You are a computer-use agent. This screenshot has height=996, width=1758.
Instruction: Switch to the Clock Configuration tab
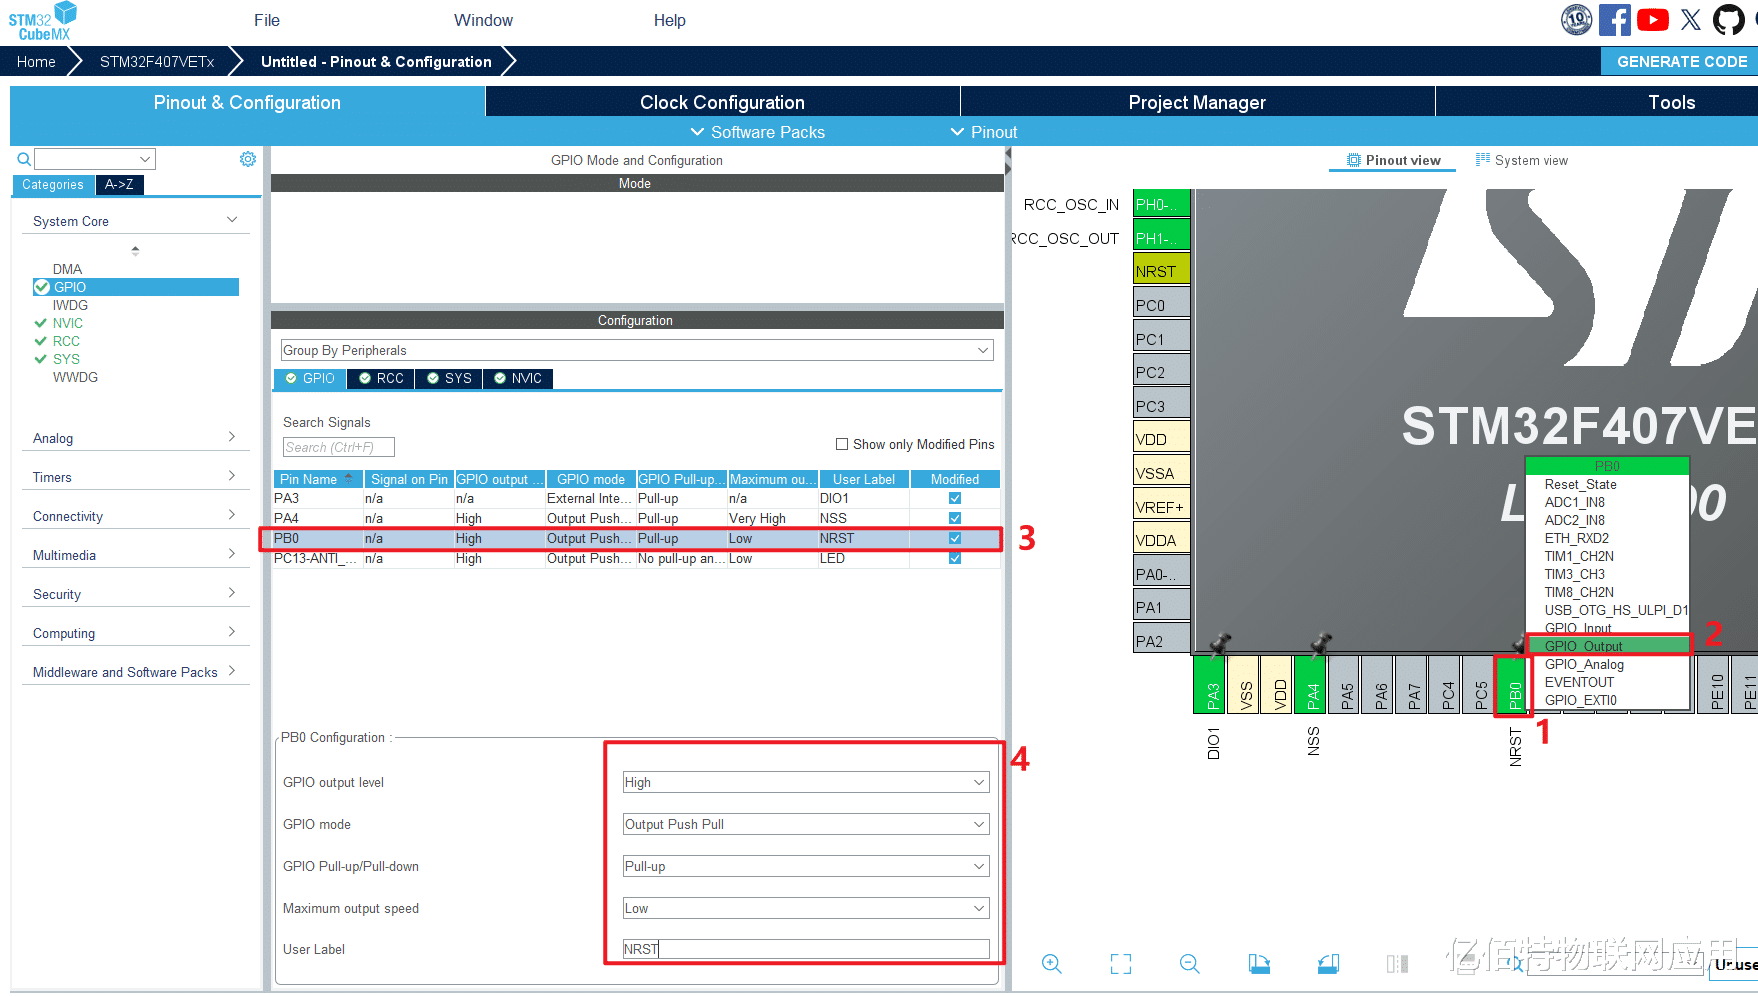[722, 102]
